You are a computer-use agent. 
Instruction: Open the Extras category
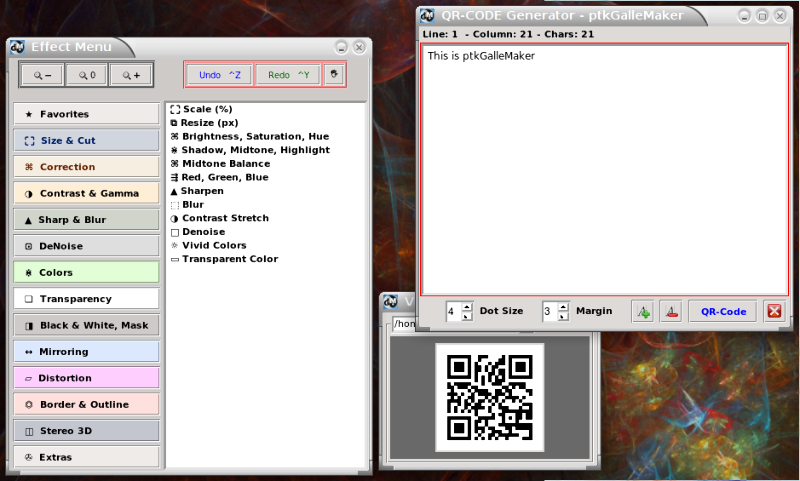[86, 457]
